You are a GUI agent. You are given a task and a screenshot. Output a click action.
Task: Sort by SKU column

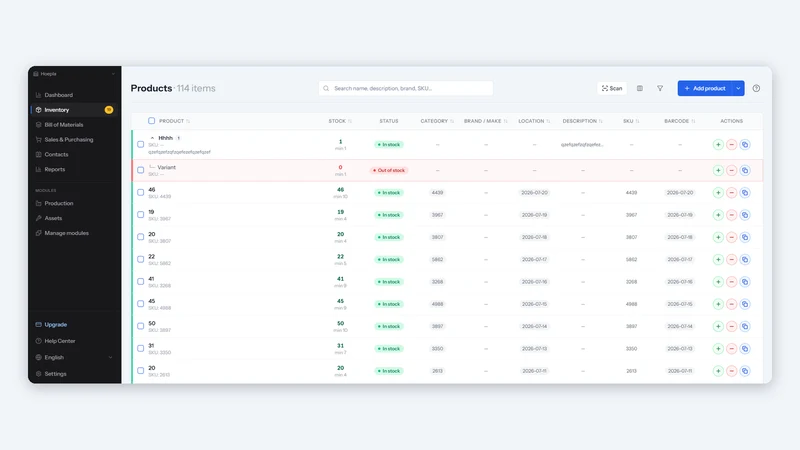pyautogui.click(x=631, y=121)
